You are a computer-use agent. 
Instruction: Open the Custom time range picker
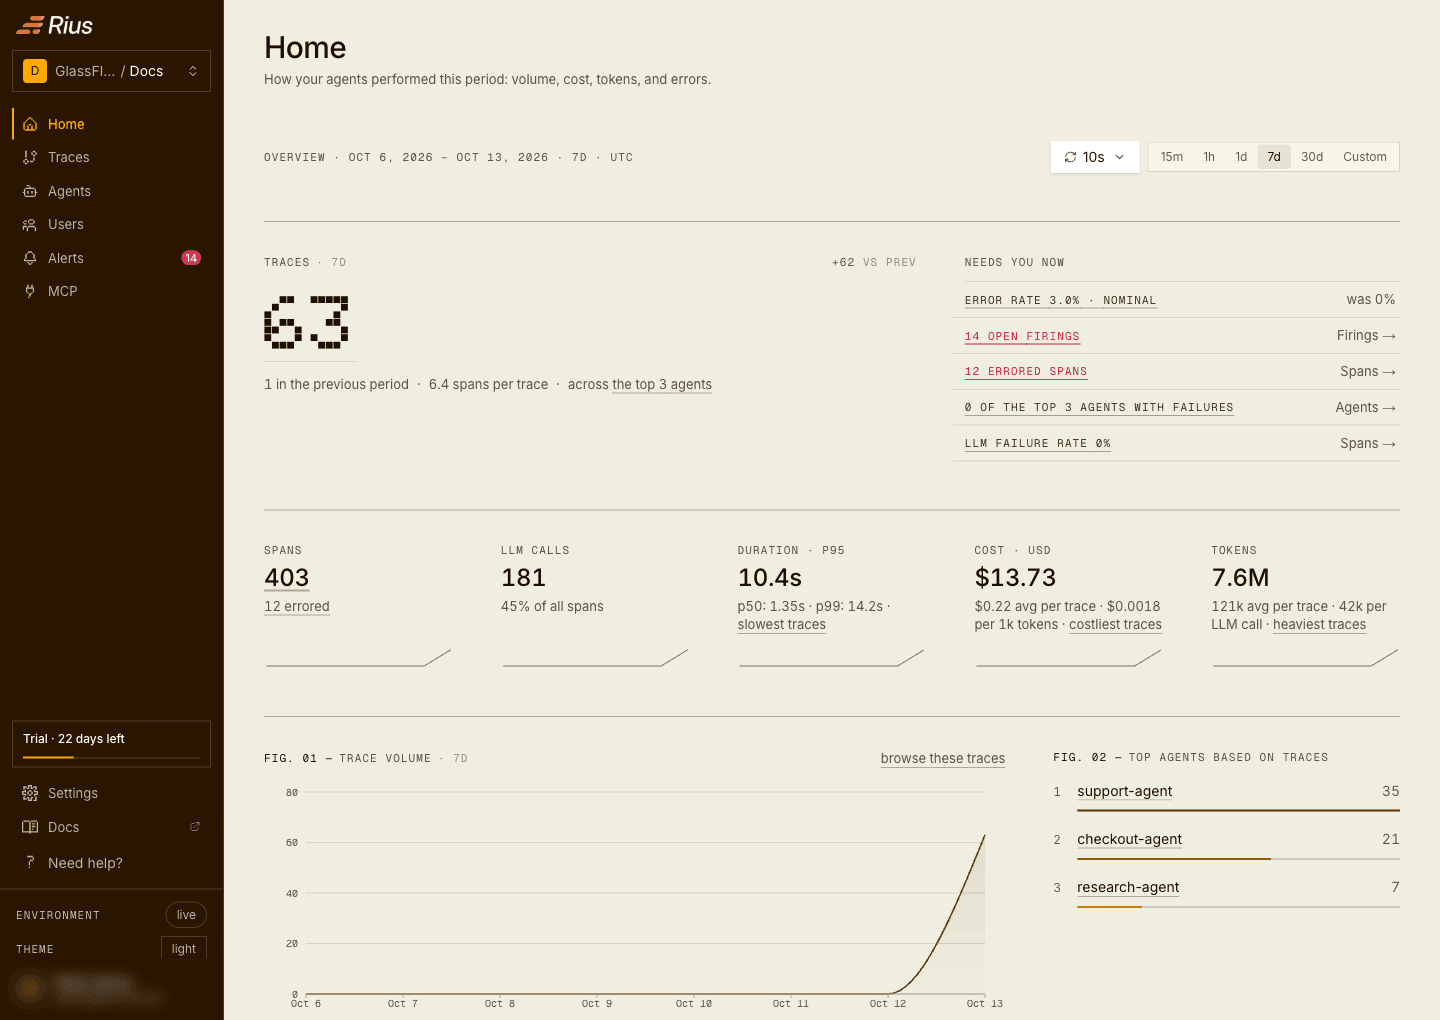(1365, 157)
